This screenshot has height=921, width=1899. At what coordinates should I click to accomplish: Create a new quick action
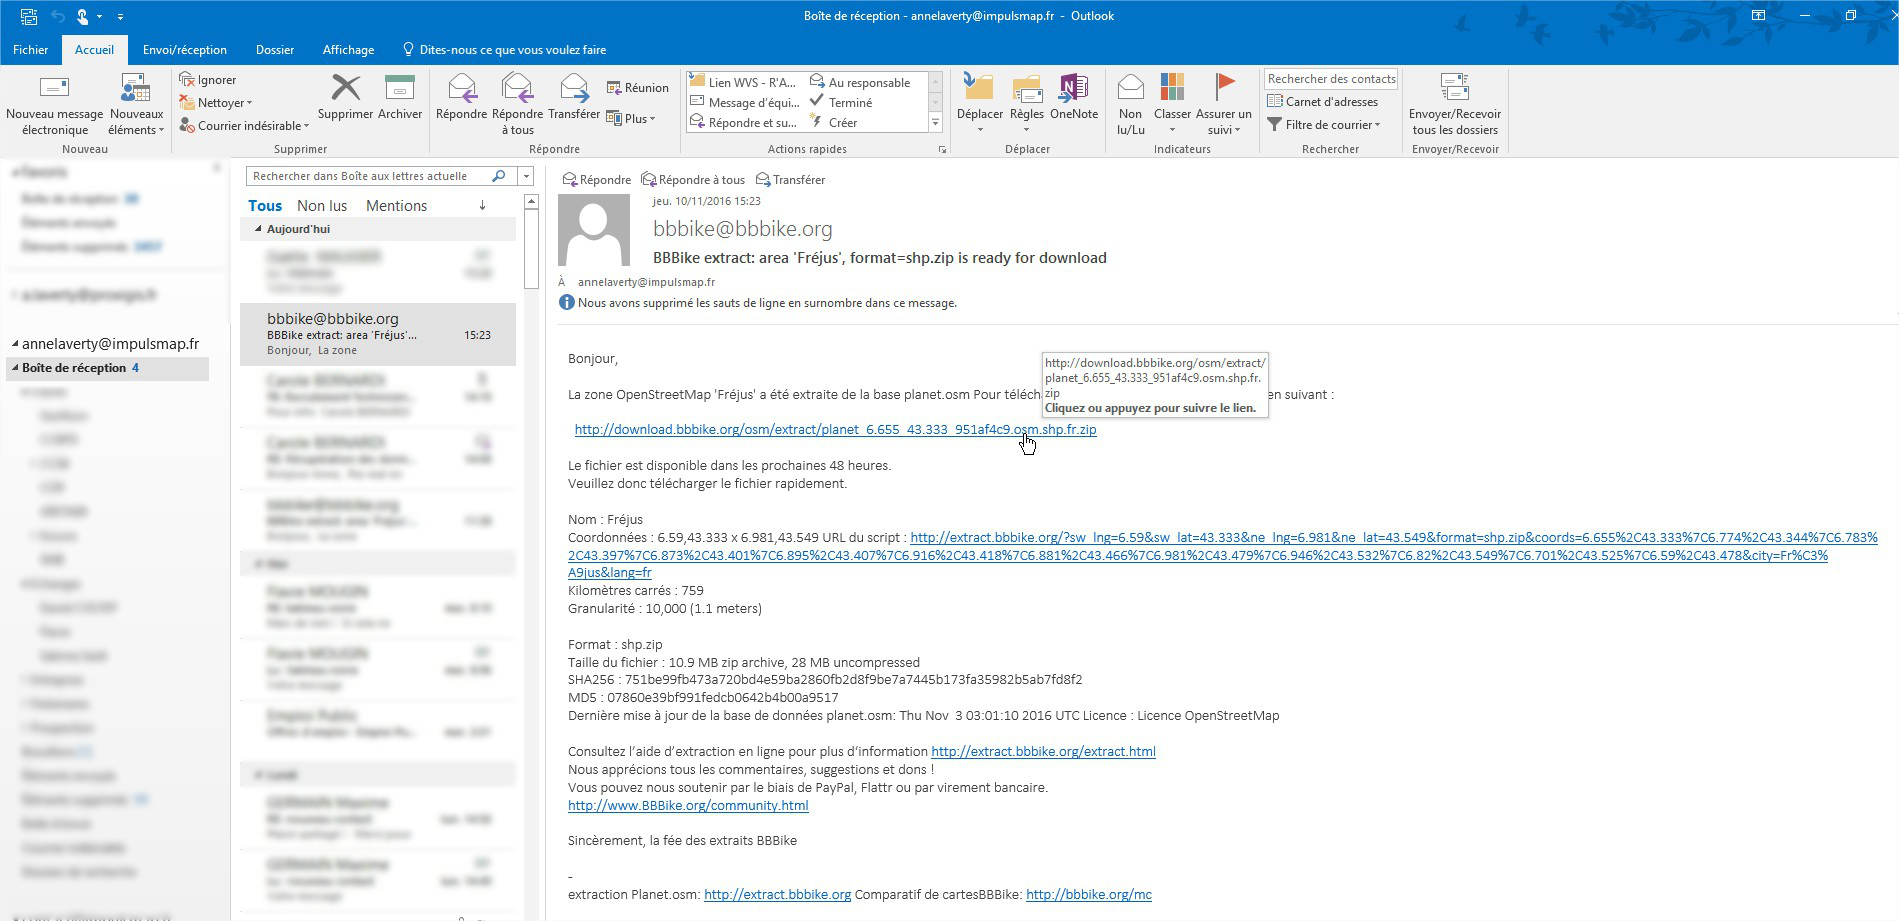pos(834,122)
